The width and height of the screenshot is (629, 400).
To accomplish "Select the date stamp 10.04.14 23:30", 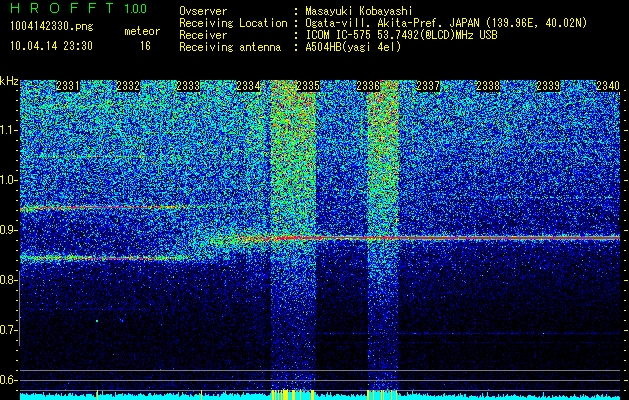I will [51, 46].
